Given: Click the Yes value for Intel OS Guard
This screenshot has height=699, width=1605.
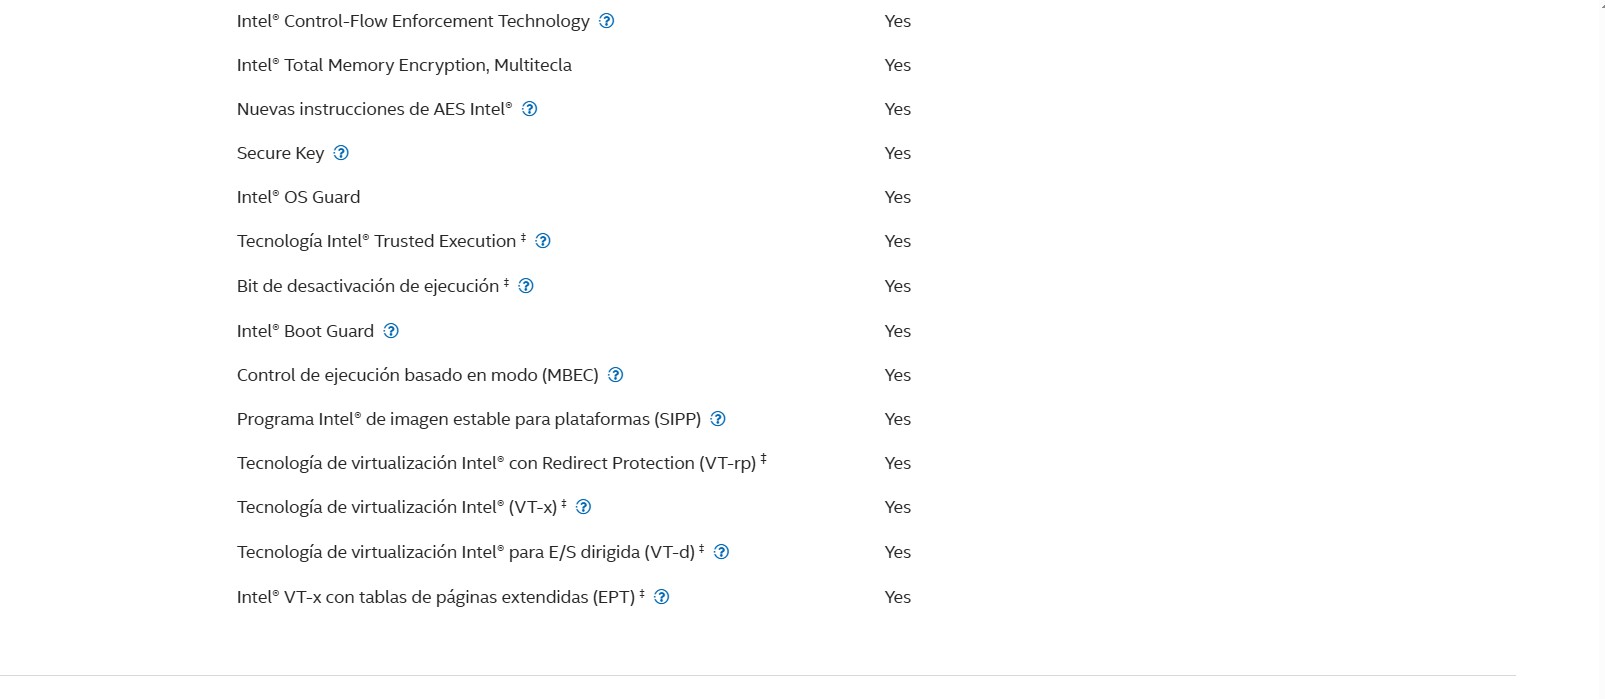Looking at the screenshot, I should [x=898, y=197].
